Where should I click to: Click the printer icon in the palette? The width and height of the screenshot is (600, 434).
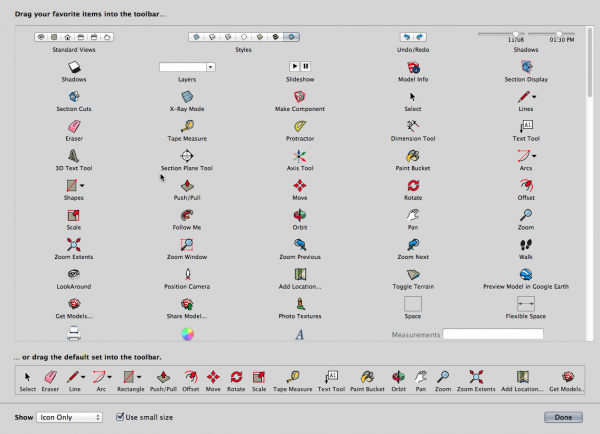click(74, 333)
